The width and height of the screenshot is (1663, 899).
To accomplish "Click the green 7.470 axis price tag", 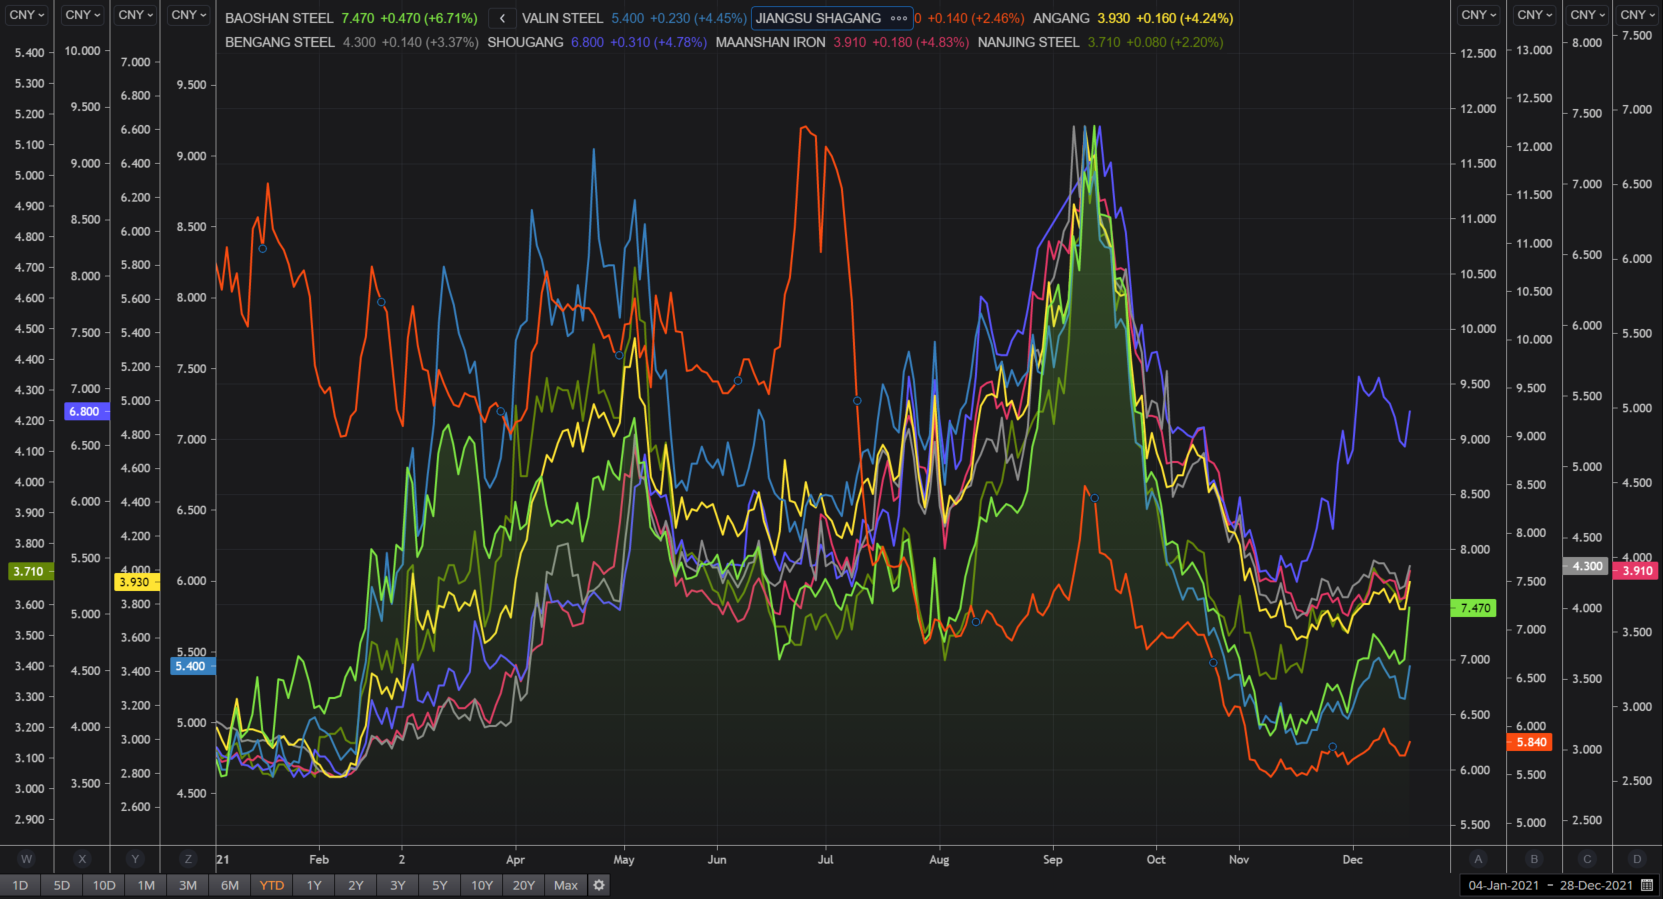I will [x=1474, y=608].
